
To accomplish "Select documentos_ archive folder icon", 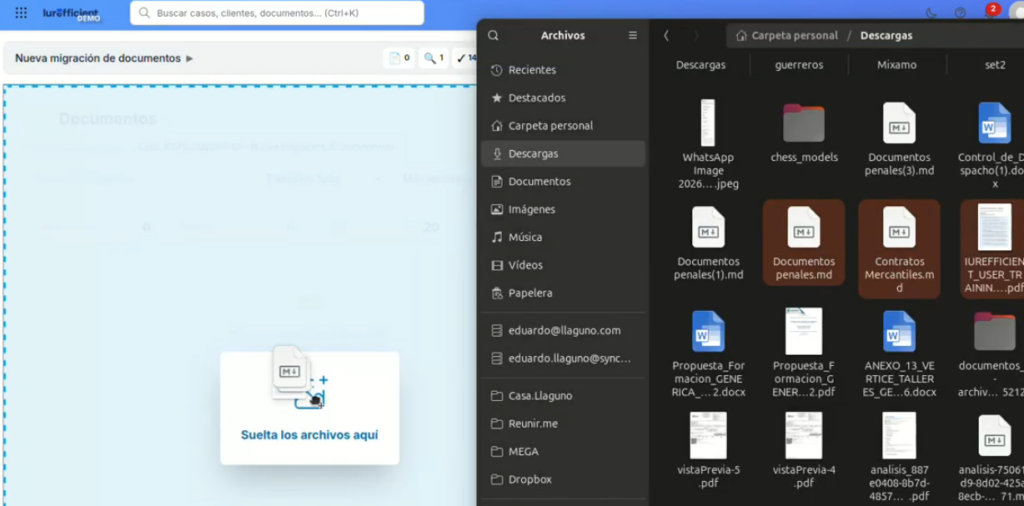I will click(x=995, y=332).
